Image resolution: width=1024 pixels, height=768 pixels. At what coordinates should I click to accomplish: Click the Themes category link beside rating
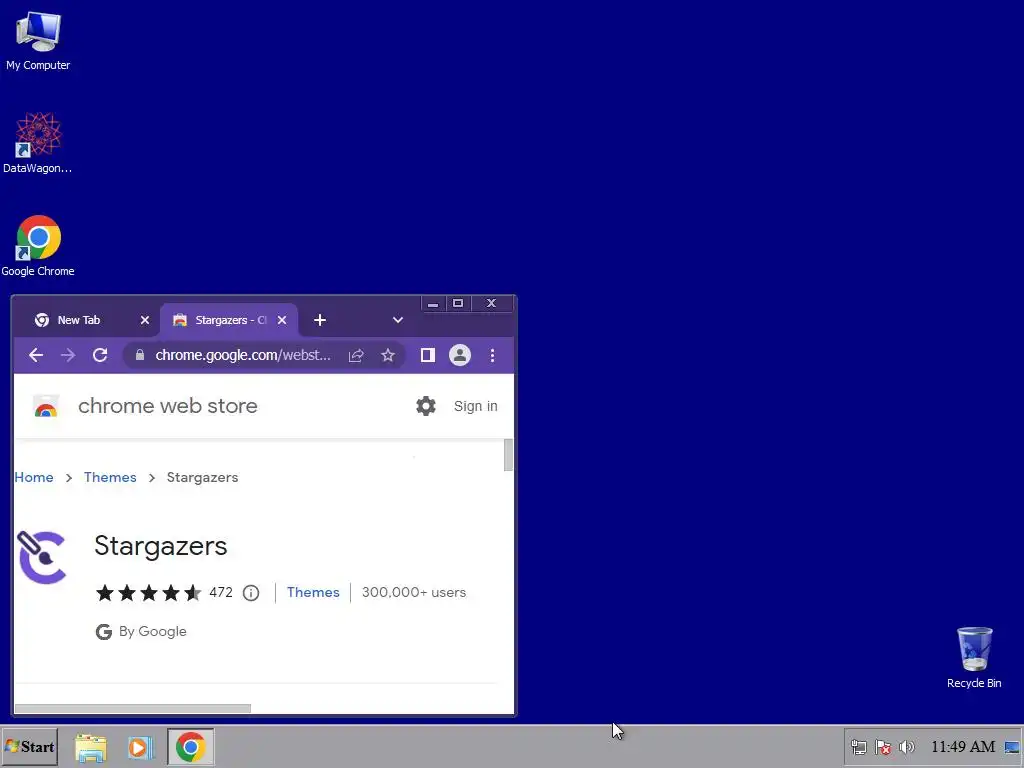point(313,592)
